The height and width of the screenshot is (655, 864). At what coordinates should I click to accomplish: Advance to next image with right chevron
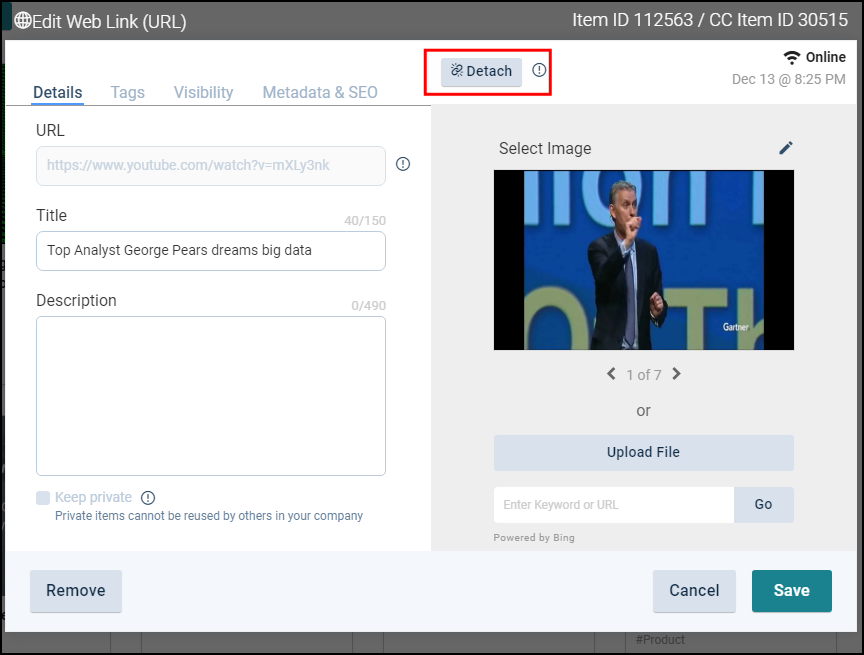click(x=677, y=374)
